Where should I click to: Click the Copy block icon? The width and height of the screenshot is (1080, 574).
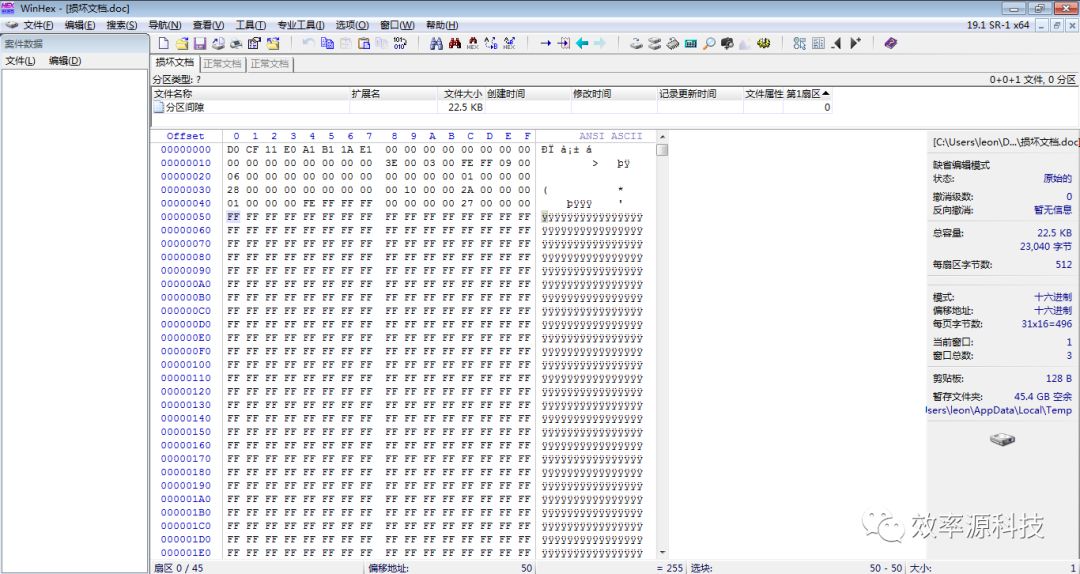click(x=327, y=43)
